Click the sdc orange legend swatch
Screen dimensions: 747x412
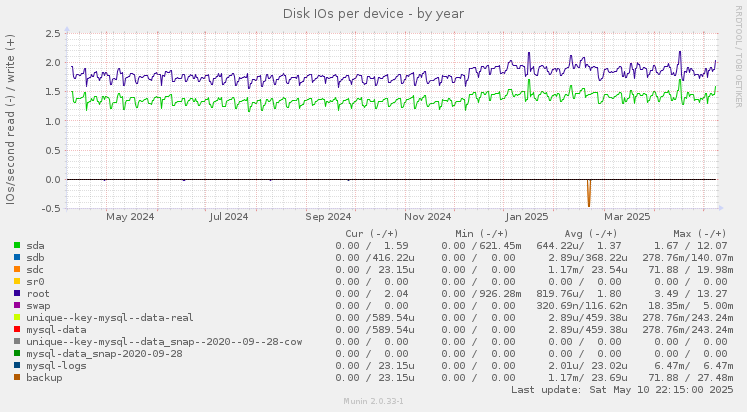17,269
